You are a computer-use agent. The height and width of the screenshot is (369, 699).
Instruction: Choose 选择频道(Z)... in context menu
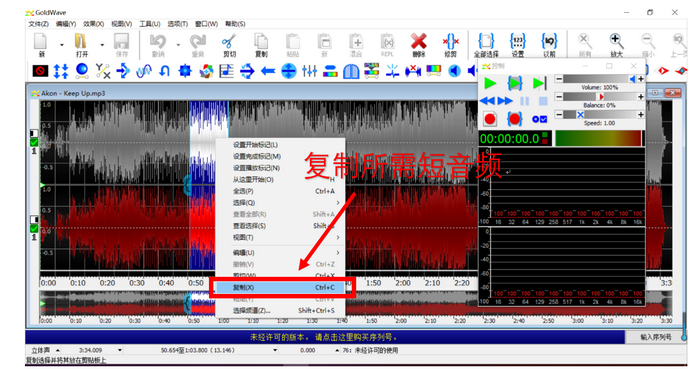(280, 311)
